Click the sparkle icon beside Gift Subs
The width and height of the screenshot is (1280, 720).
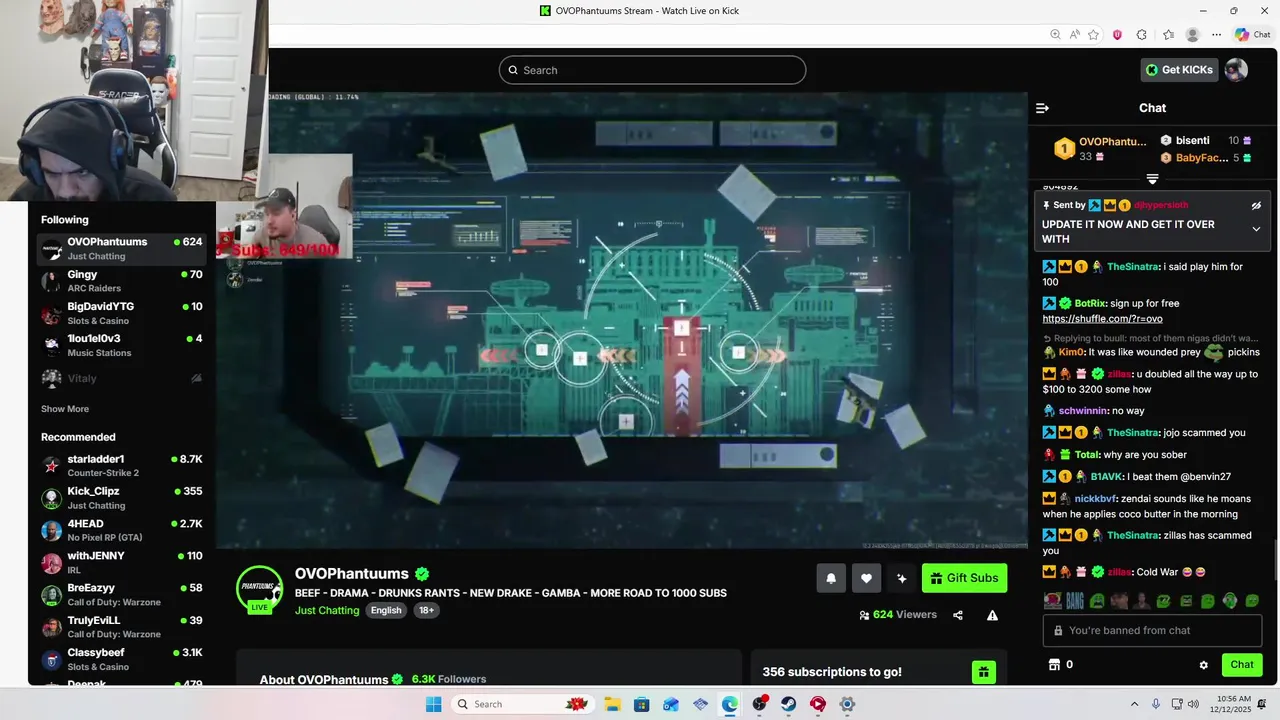coord(901,578)
